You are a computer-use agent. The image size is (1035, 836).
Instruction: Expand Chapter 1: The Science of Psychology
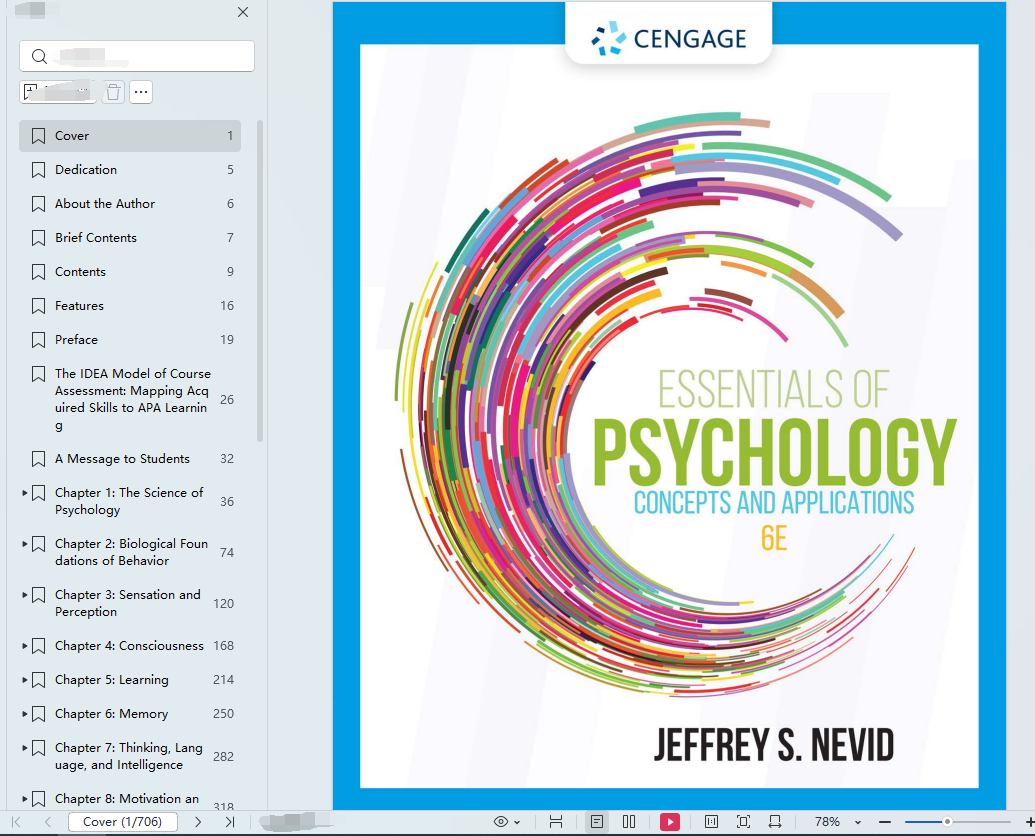pos(24,492)
